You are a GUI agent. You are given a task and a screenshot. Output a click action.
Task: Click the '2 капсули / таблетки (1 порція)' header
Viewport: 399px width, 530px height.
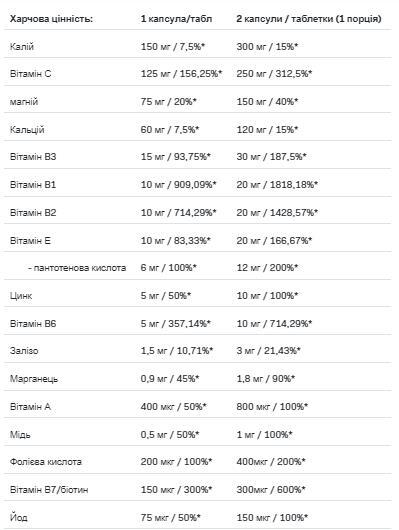coord(309,19)
